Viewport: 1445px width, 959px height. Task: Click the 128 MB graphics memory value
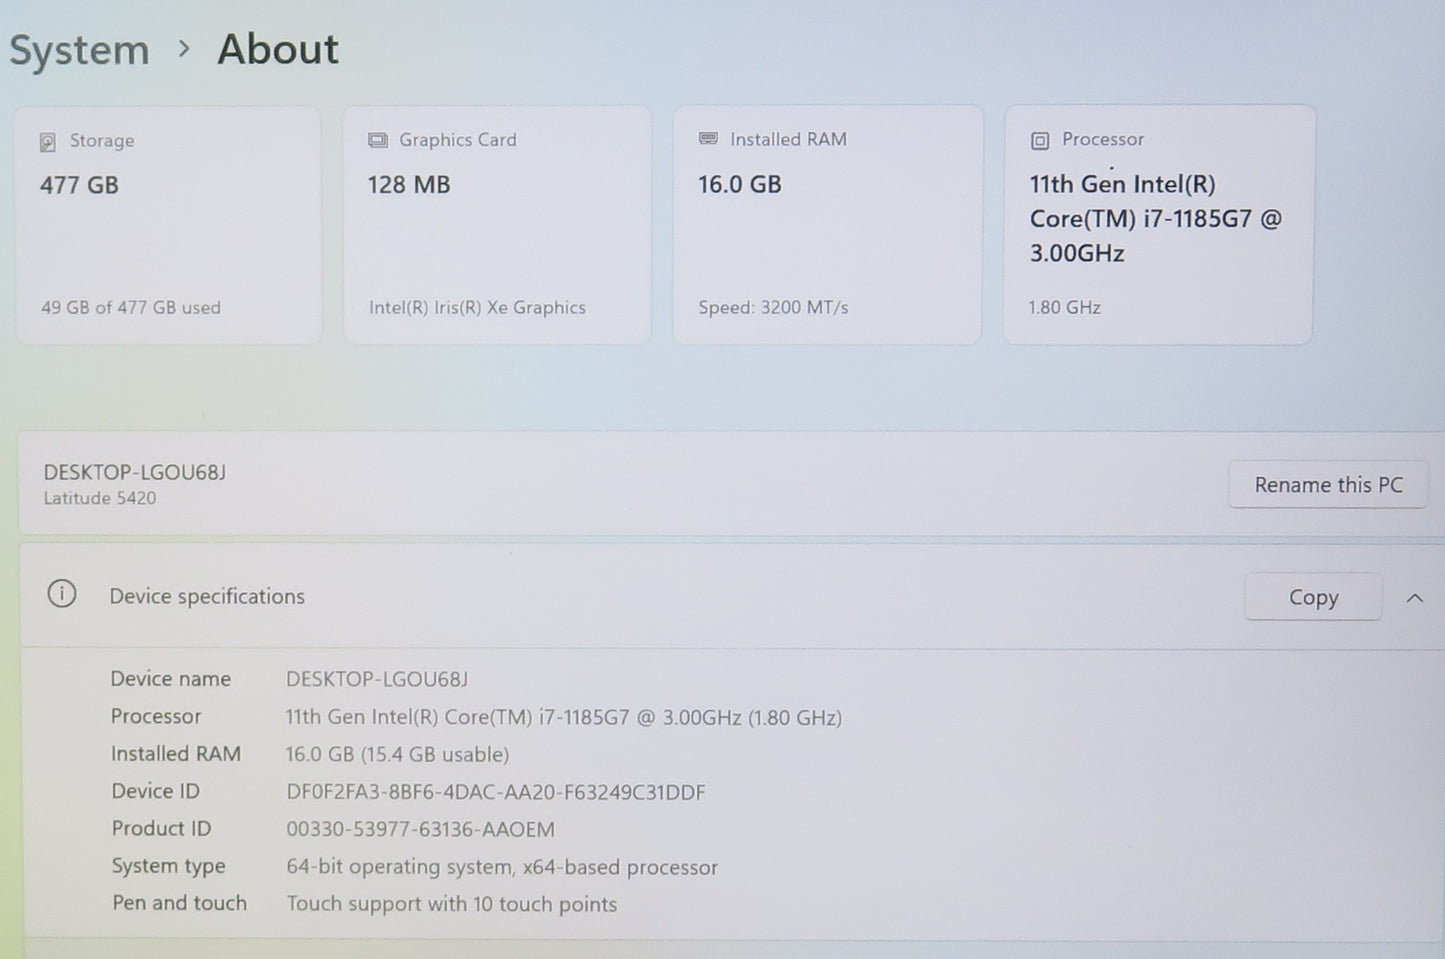click(409, 185)
